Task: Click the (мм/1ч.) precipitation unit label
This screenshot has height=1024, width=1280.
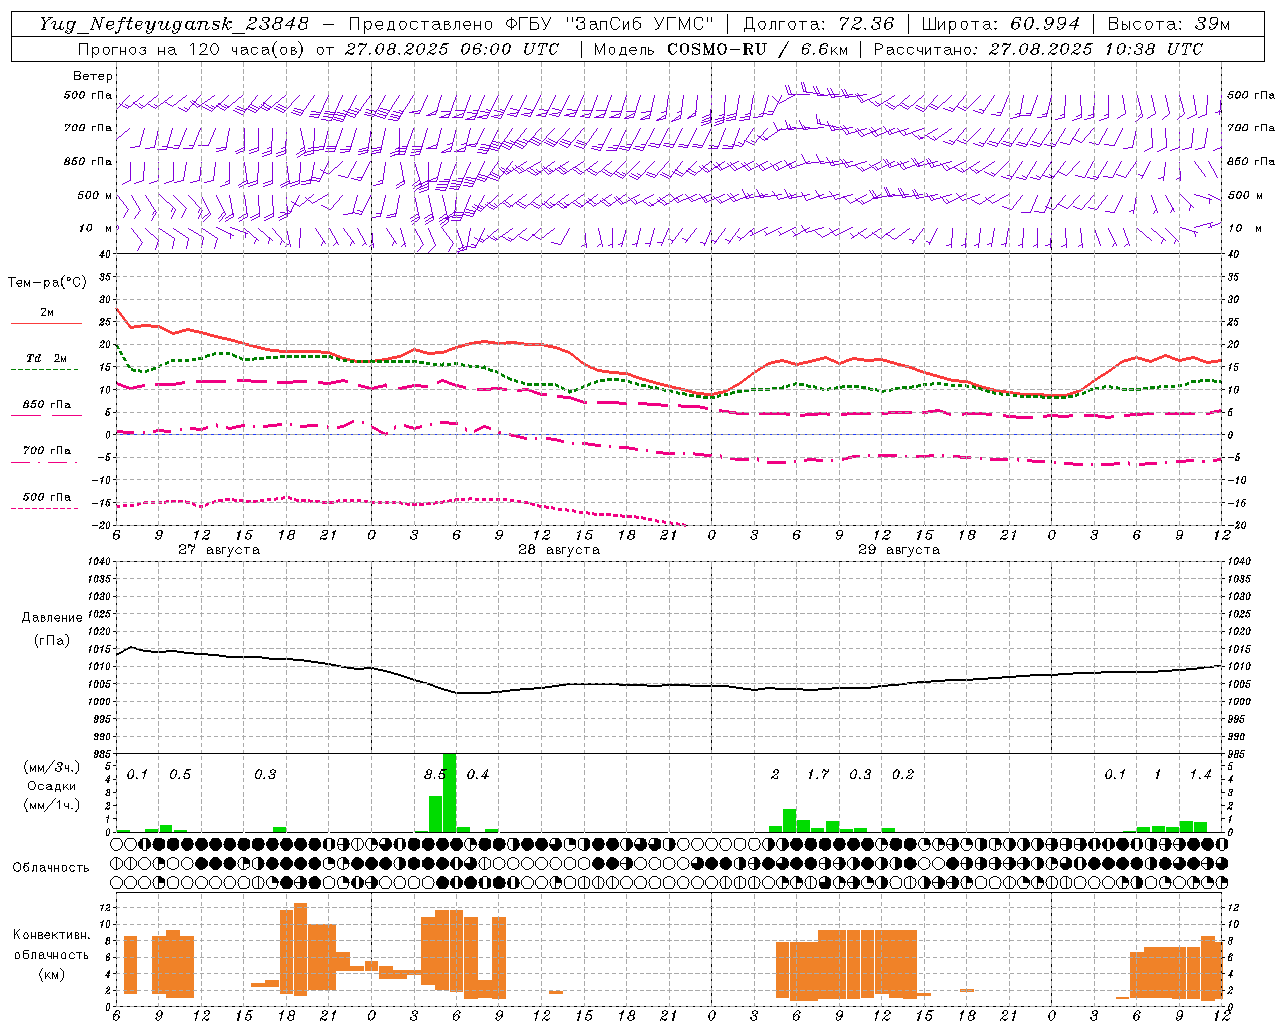Action: pyautogui.click(x=52, y=805)
